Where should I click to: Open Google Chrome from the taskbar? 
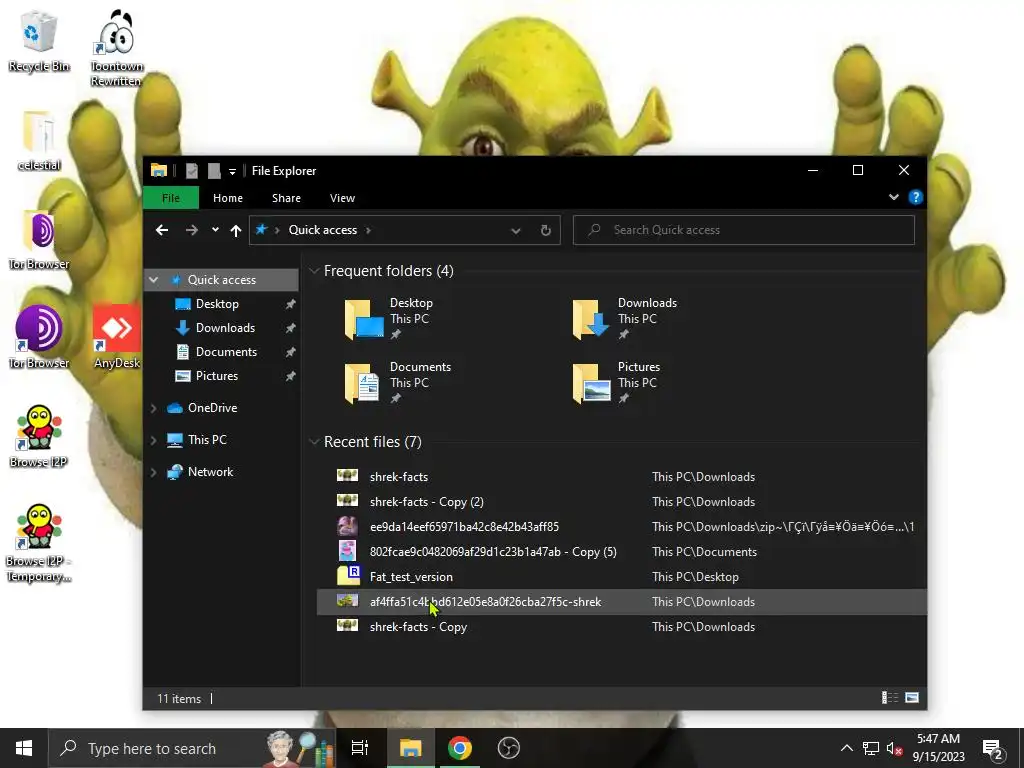460,748
